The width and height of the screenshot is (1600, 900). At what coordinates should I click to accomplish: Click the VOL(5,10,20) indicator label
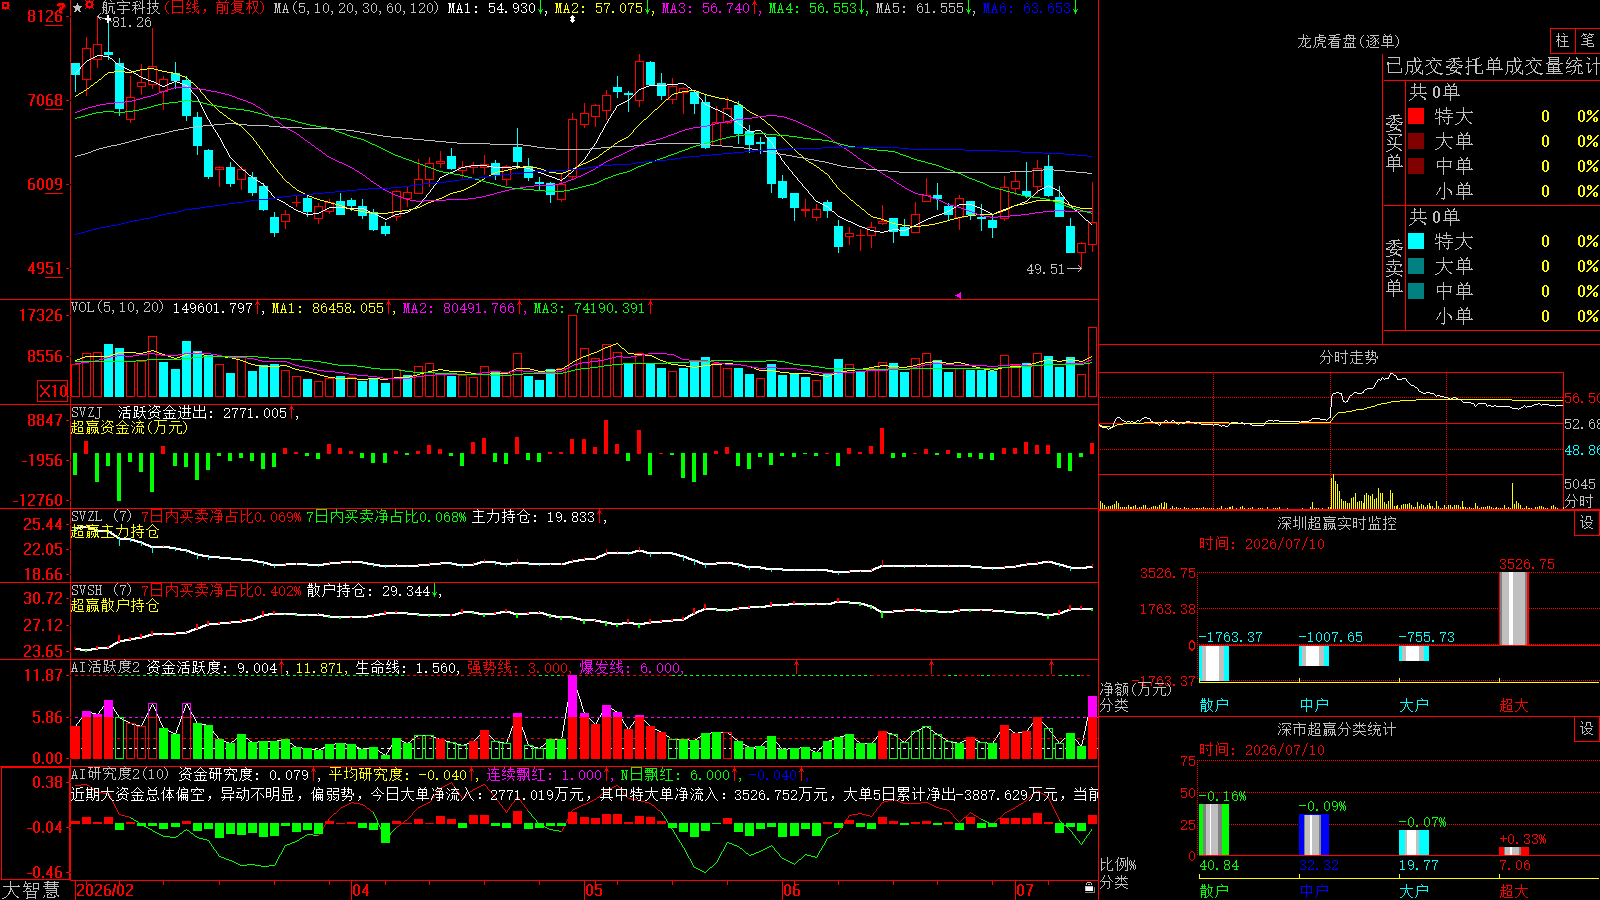coord(117,308)
